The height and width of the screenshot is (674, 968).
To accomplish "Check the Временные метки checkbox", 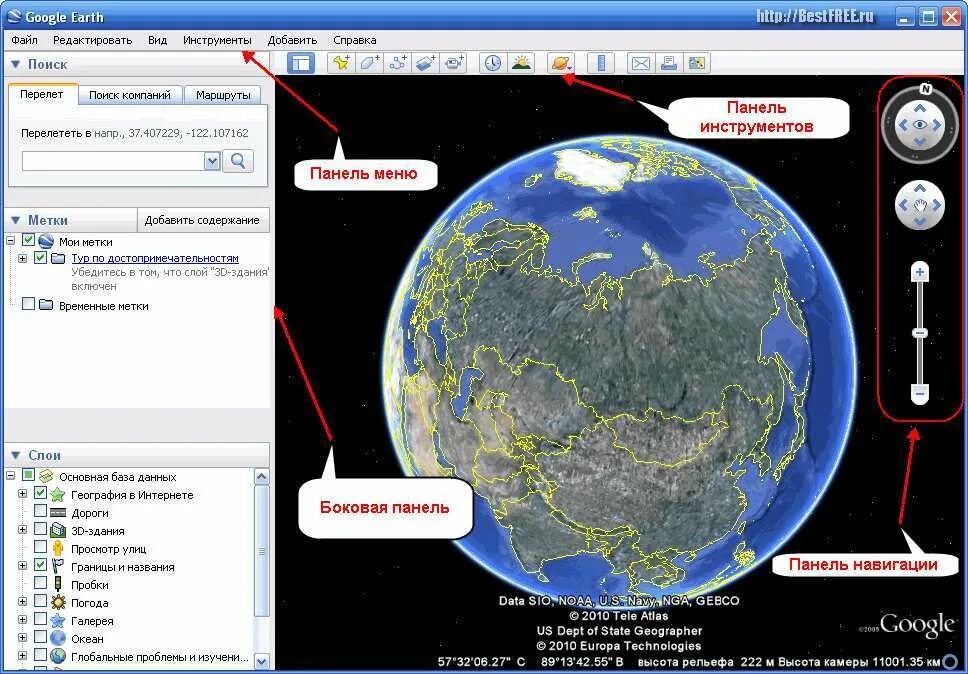I will pyautogui.click(x=28, y=304).
